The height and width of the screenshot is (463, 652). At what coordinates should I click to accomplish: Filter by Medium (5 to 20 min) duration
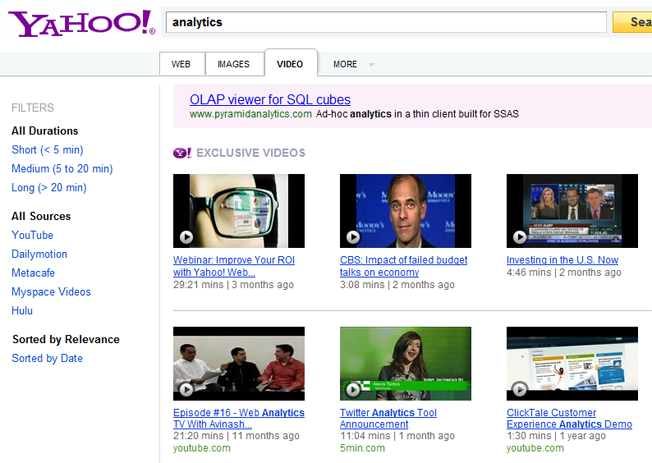coord(62,168)
